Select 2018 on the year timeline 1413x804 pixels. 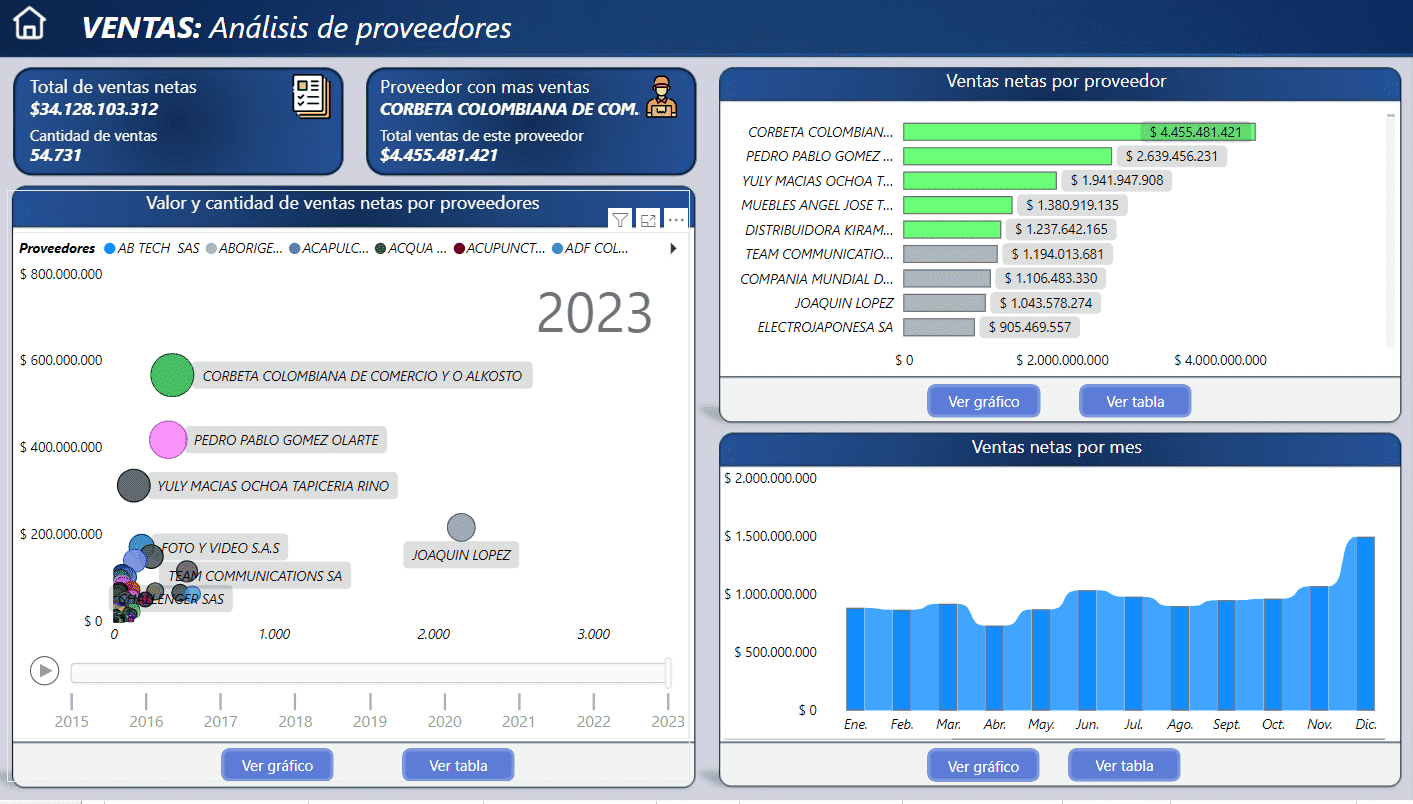[x=295, y=722]
